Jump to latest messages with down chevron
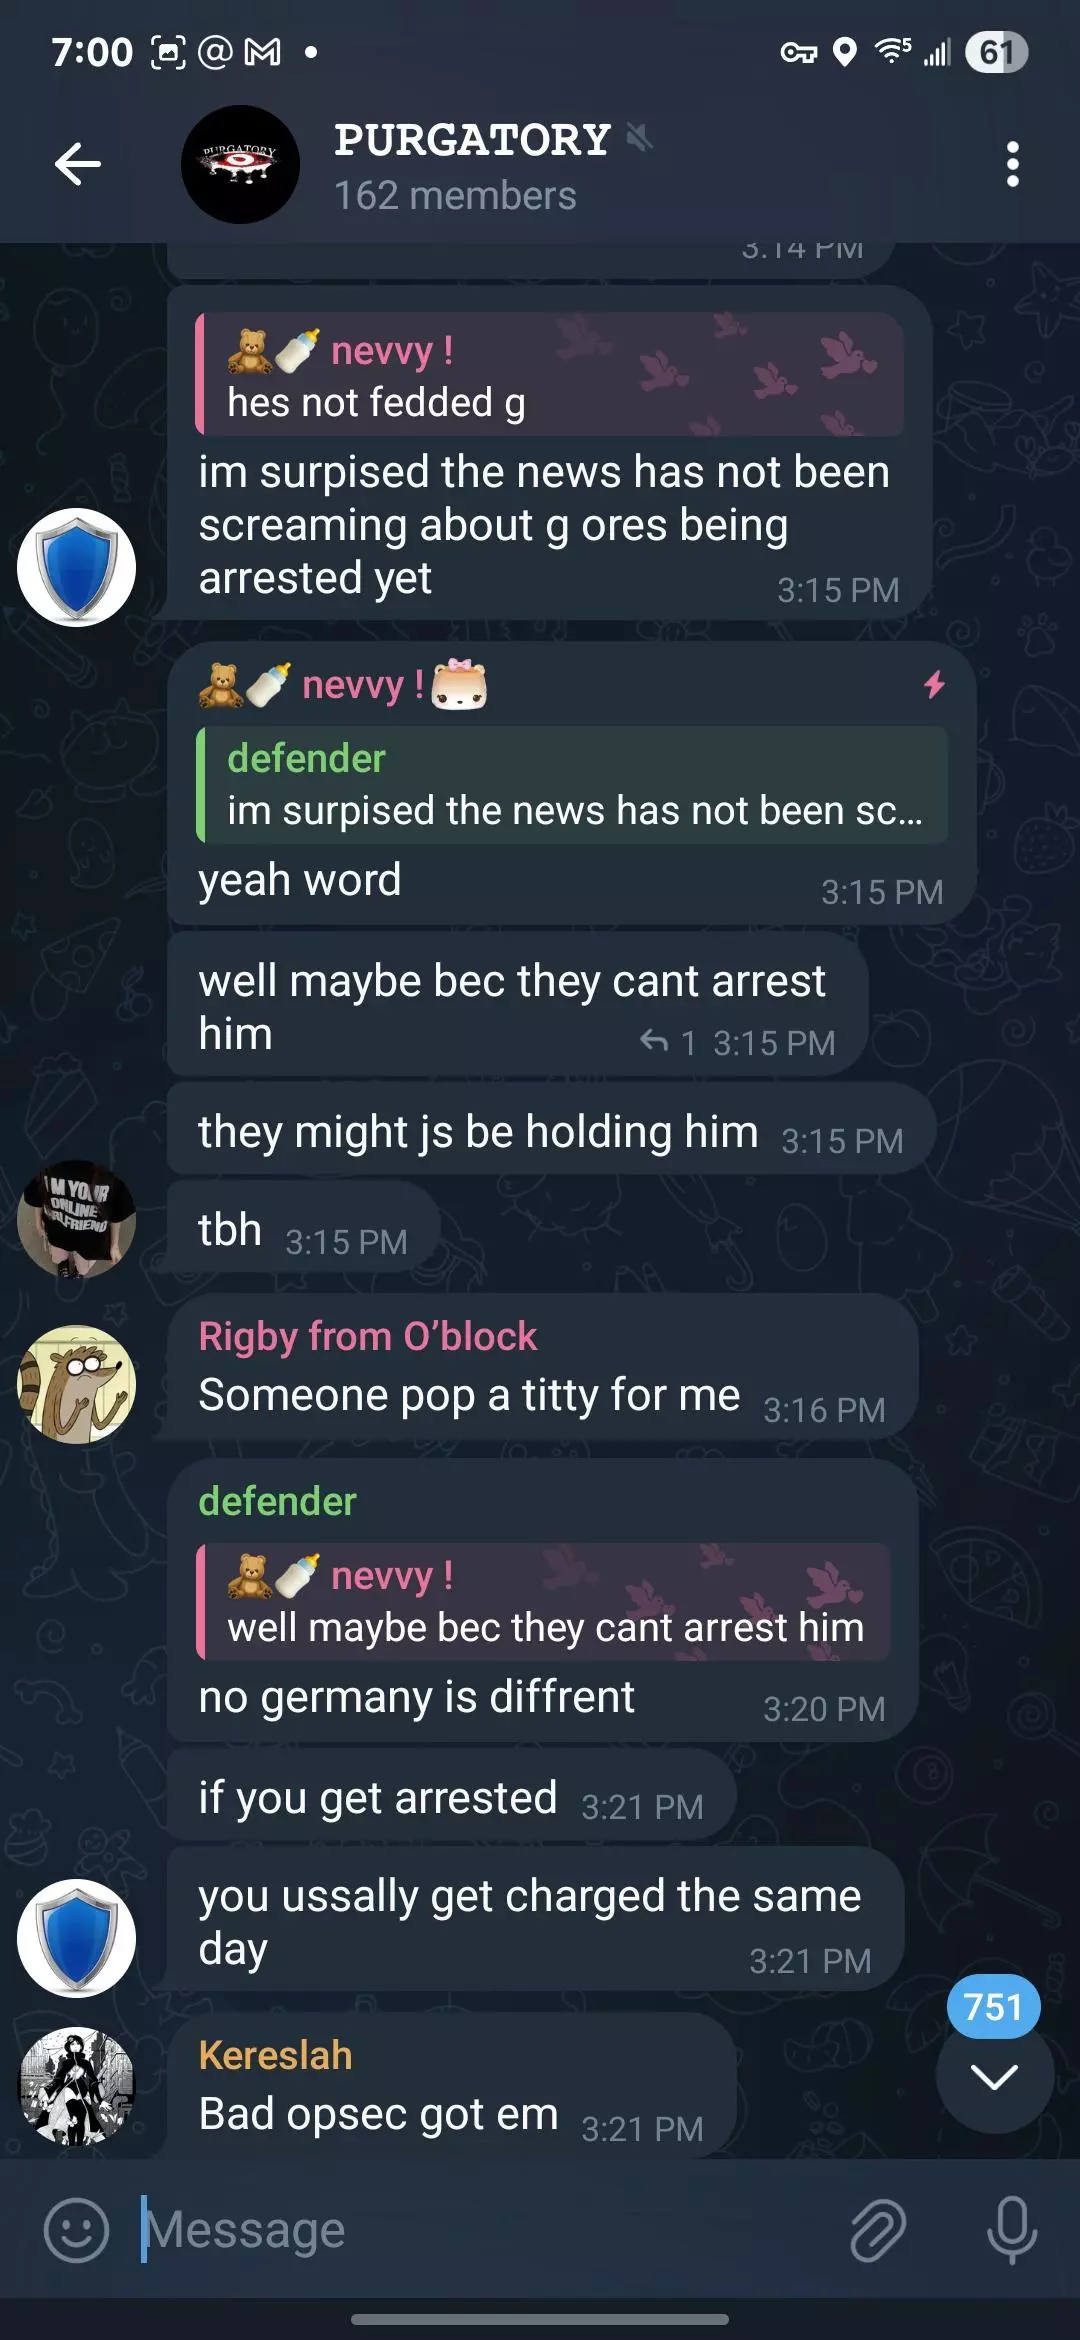 (994, 2077)
